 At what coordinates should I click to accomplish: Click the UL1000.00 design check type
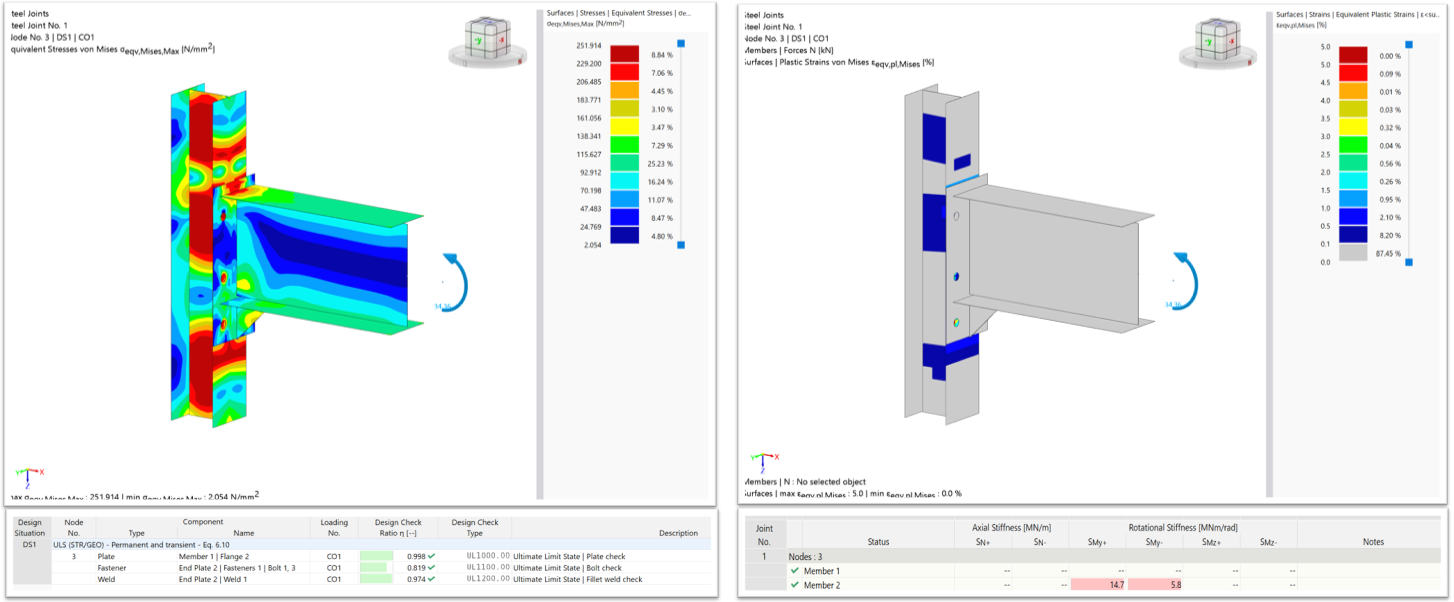click(488, 555)
